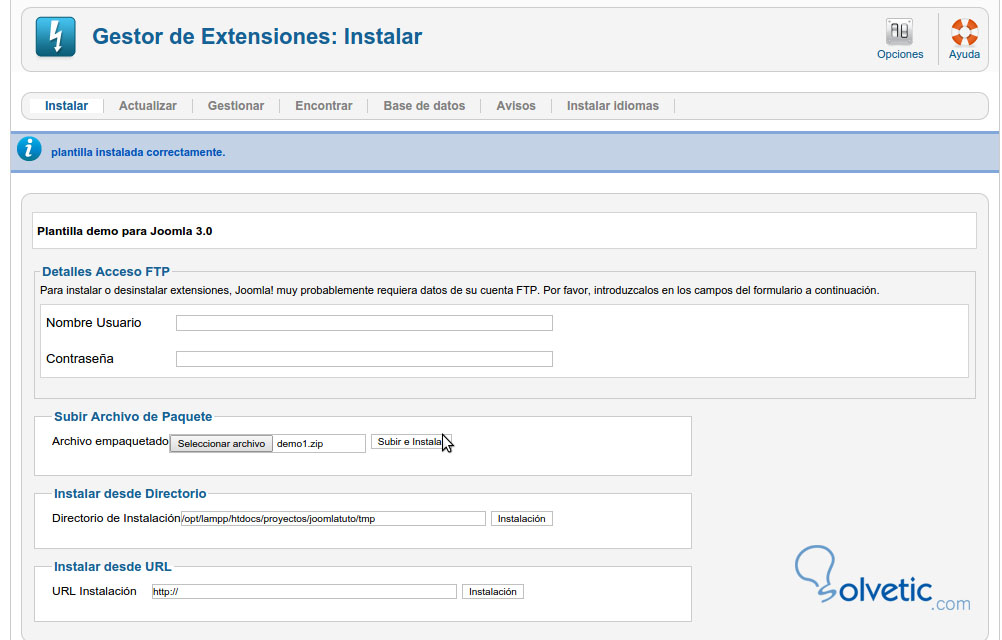Select the Contraseña password field
Screen dimensions: 1002x640
[364, 358]
